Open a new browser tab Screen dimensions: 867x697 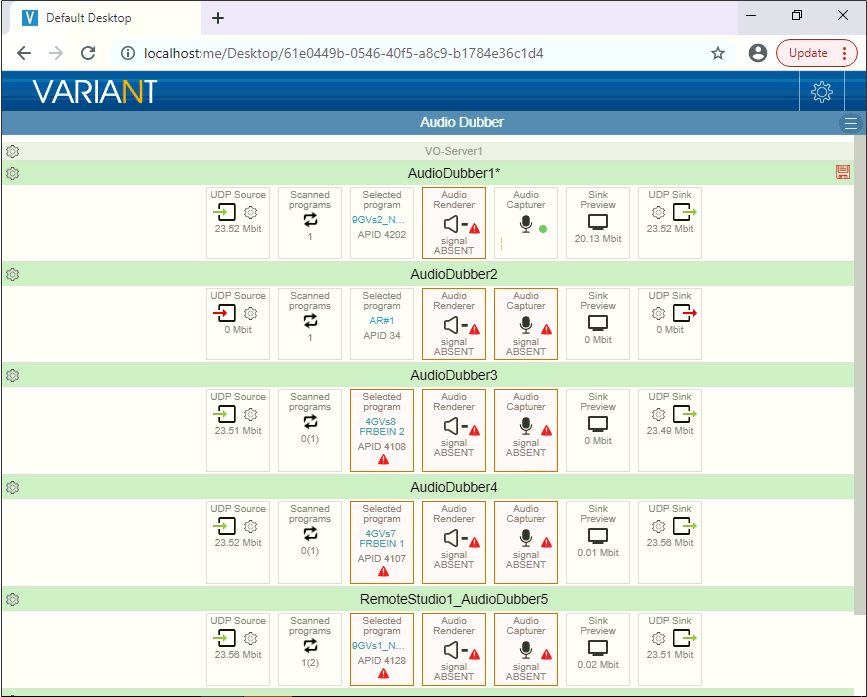coord(218,18)
